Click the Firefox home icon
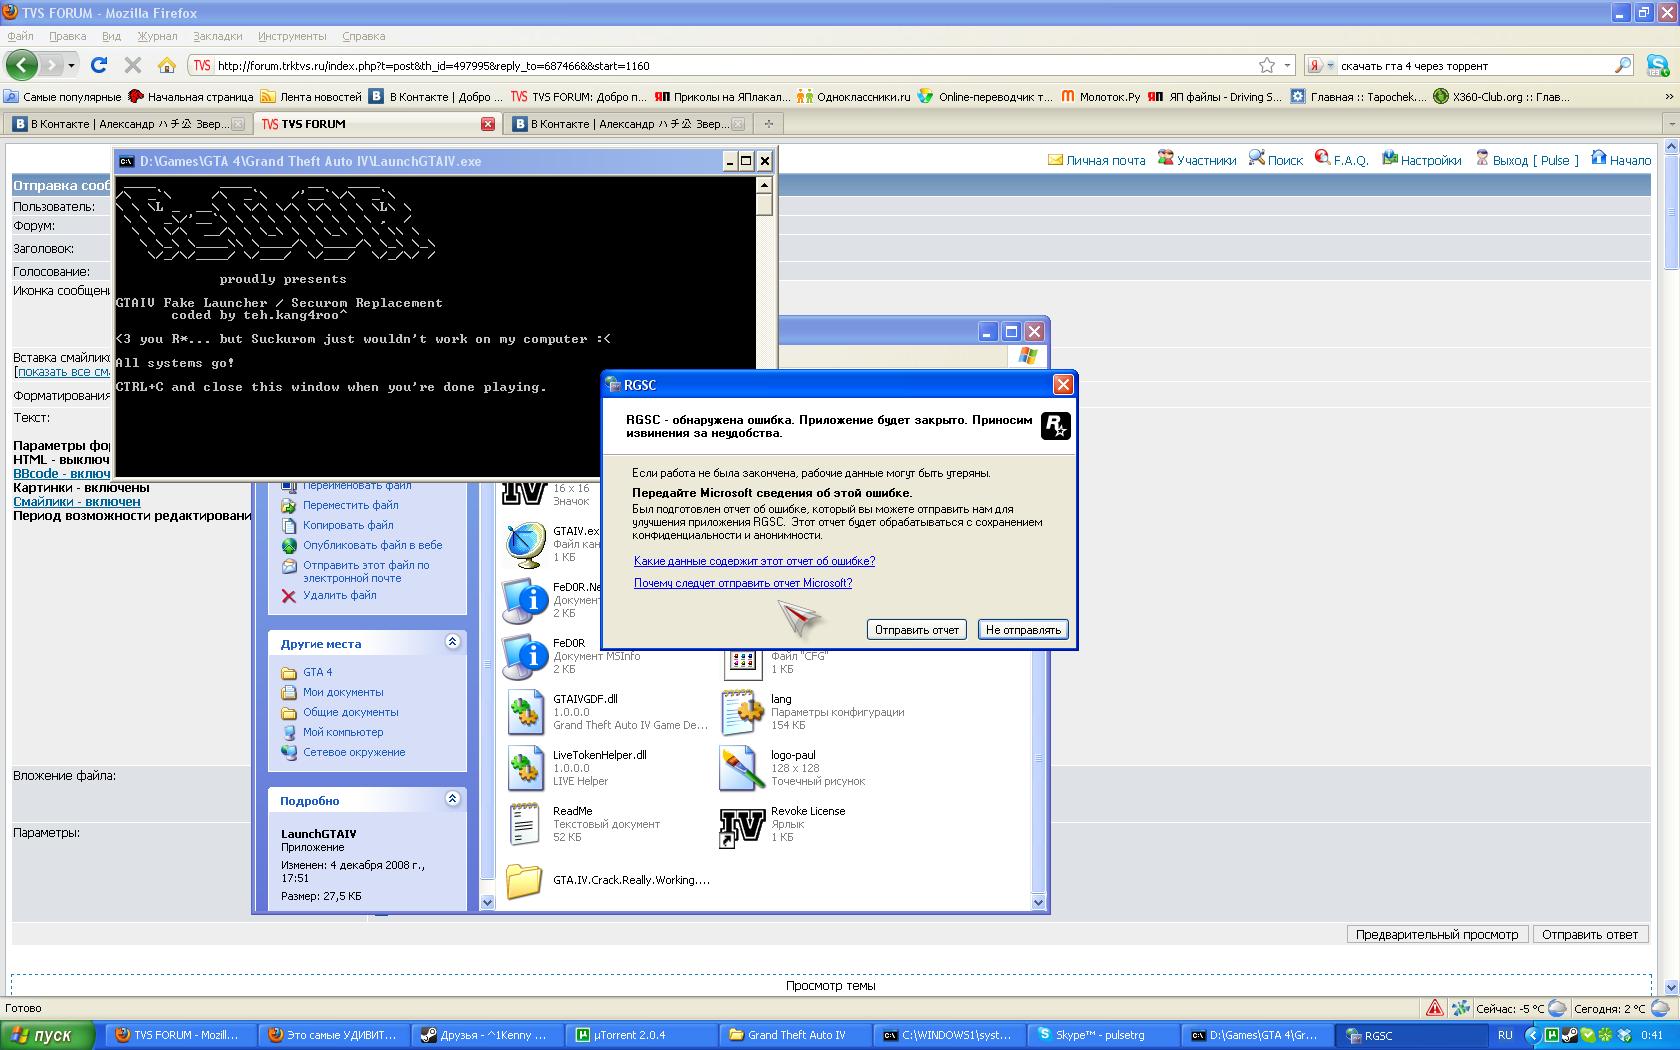The width and height of the screenshot is (1680, 1050). (167, 65)
